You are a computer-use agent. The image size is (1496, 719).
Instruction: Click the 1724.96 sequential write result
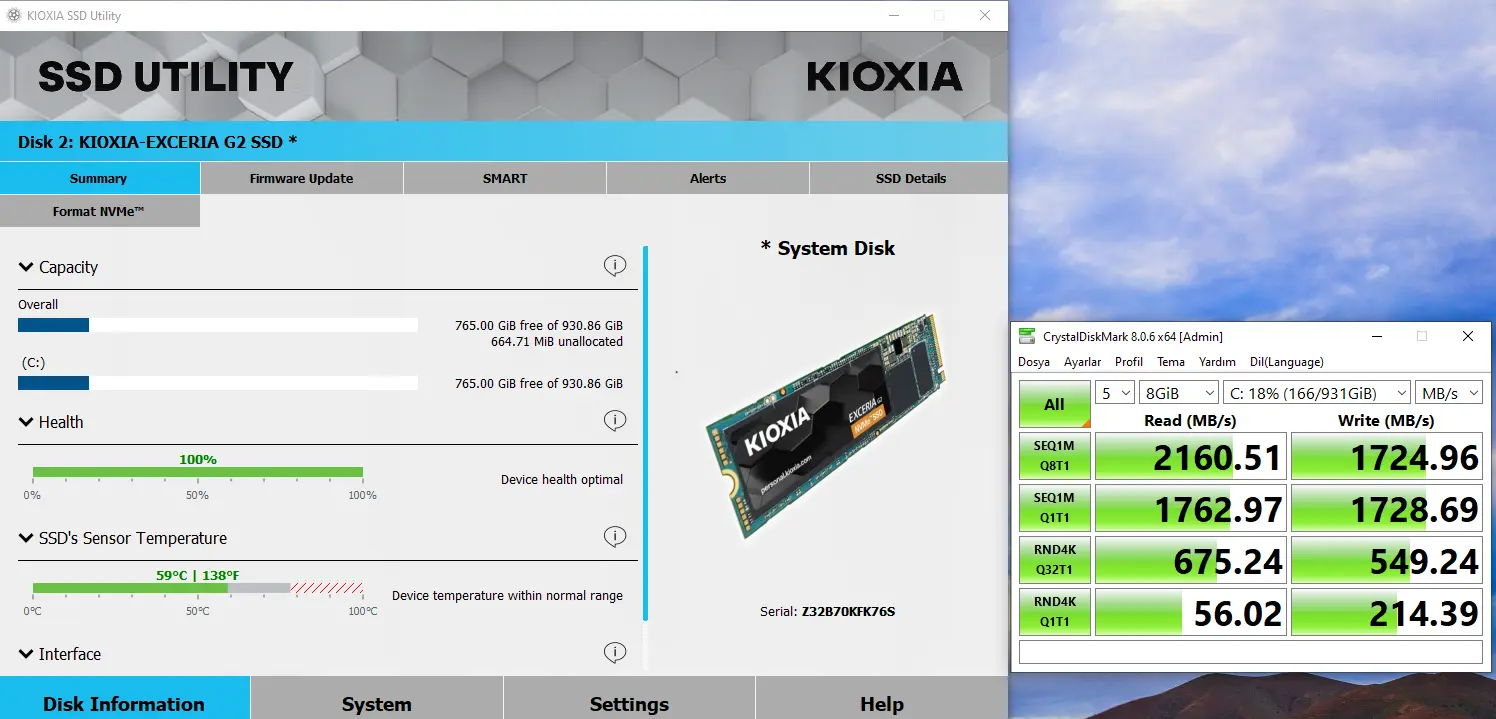click(x=1387, y=457)
